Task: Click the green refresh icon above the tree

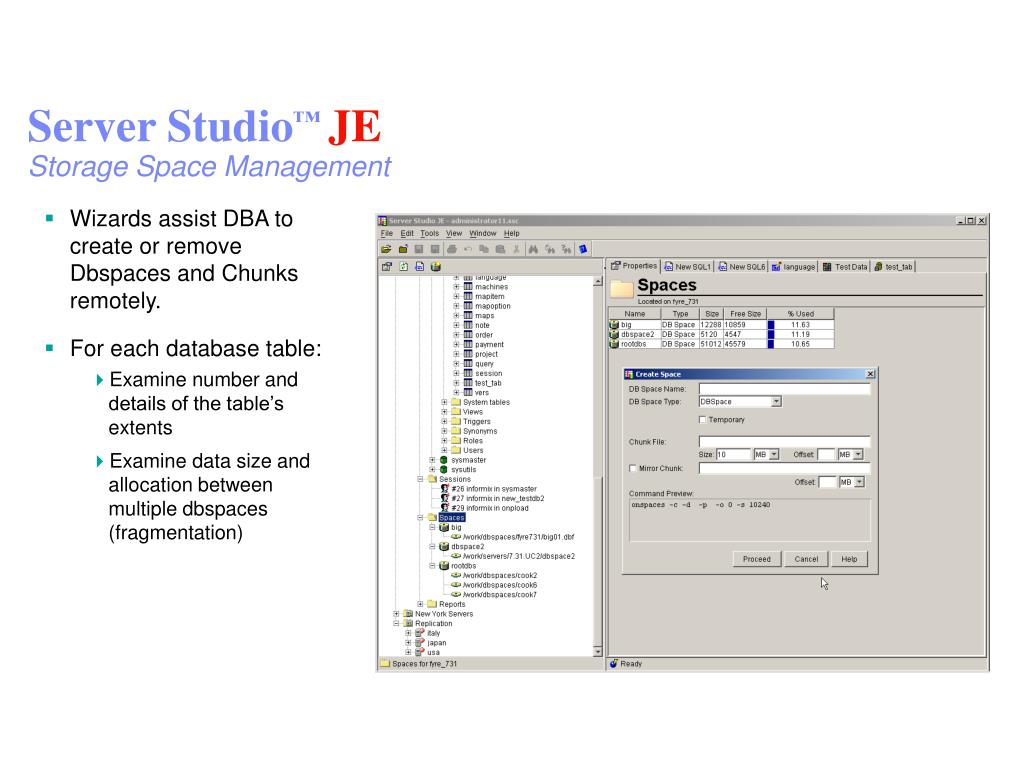Action: tap(404, 266)
